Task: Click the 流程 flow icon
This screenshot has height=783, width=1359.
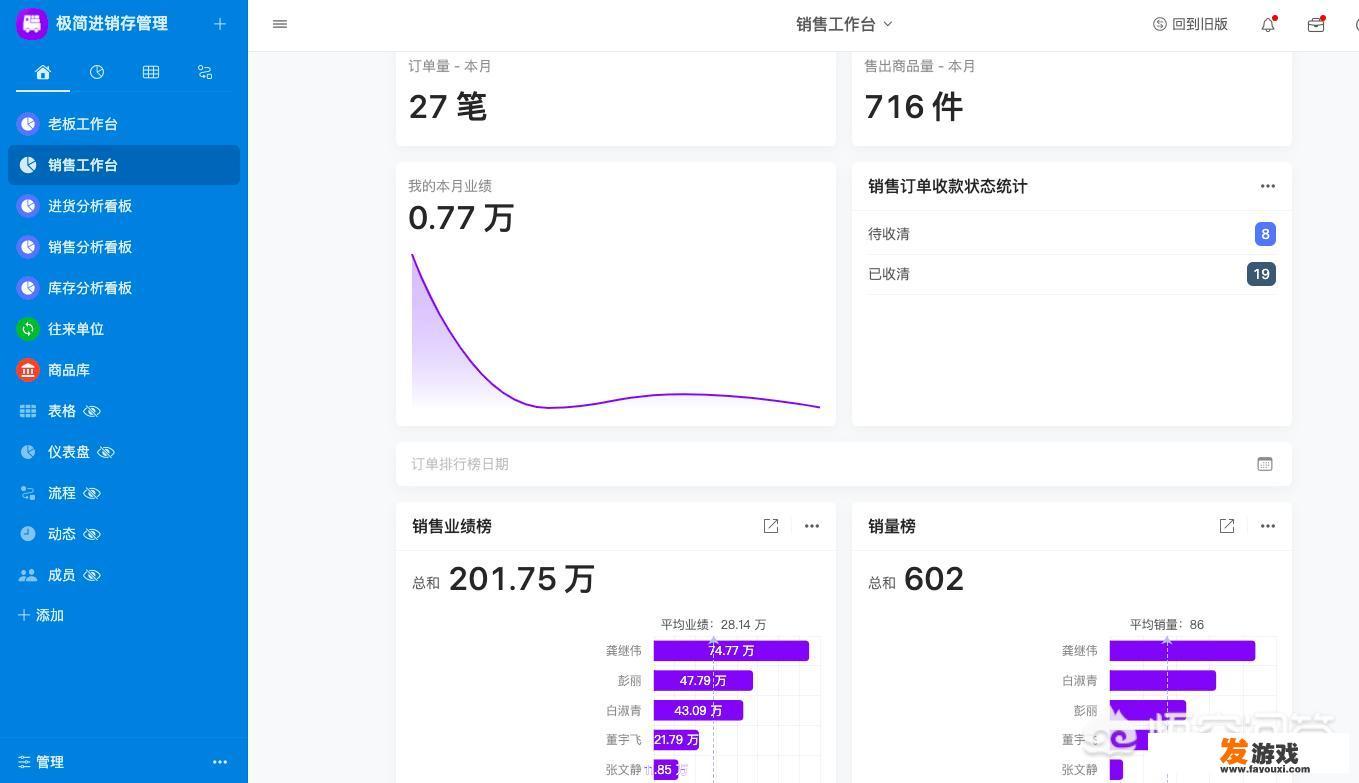Action: (x=28, y=493)
